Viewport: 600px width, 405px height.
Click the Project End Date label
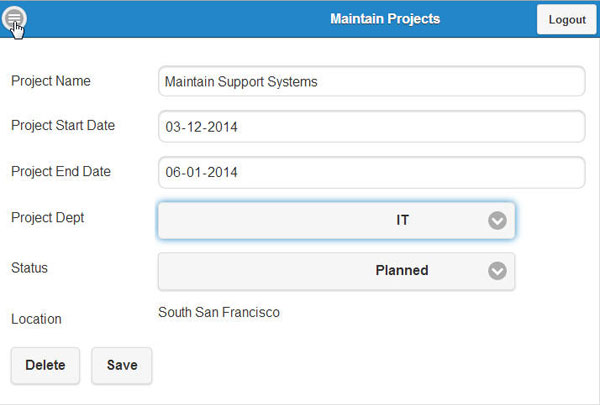point(61,172)
